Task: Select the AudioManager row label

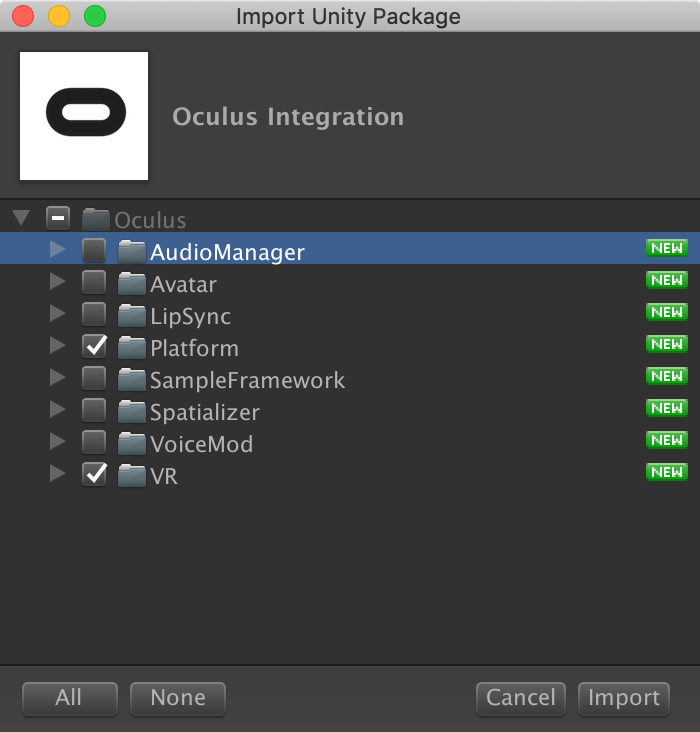Action: [227, 252]
